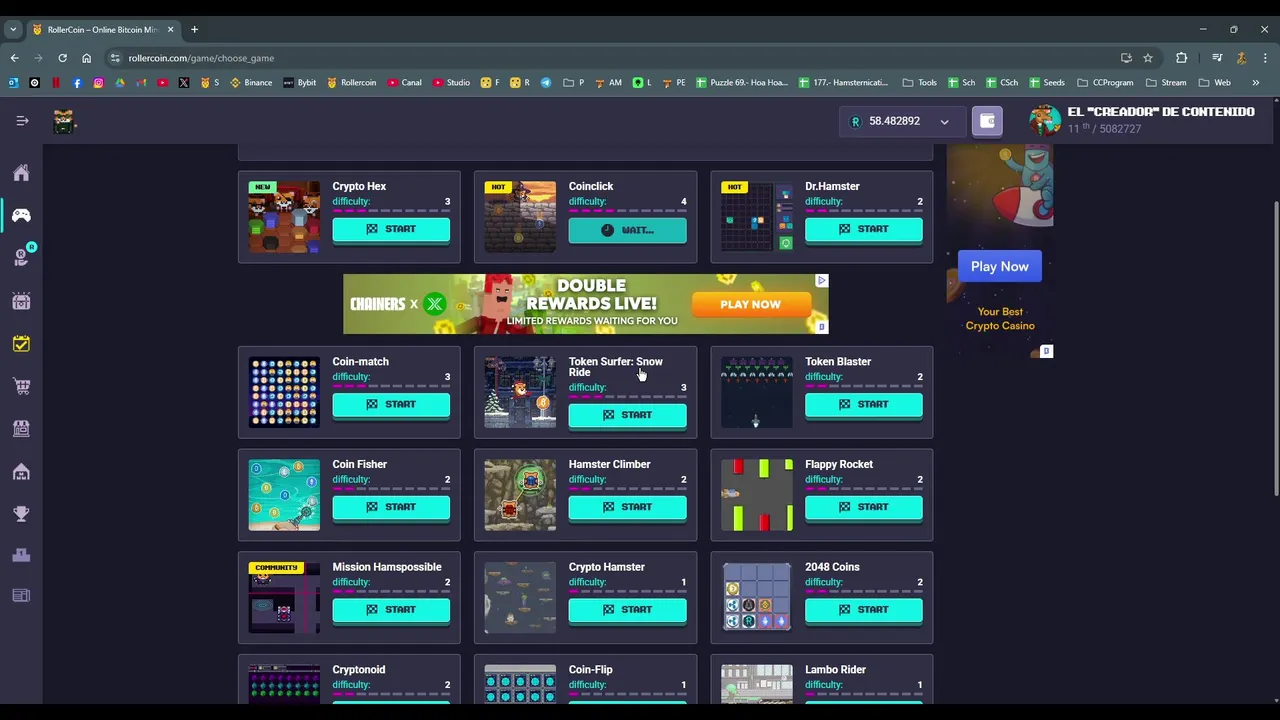Image resolution: width=1280 pixels, height=720 pixels.
Task: Click the user avatar beside EL CREADOR DE CONTENIDO
Action: click(x=1045, y=120)
